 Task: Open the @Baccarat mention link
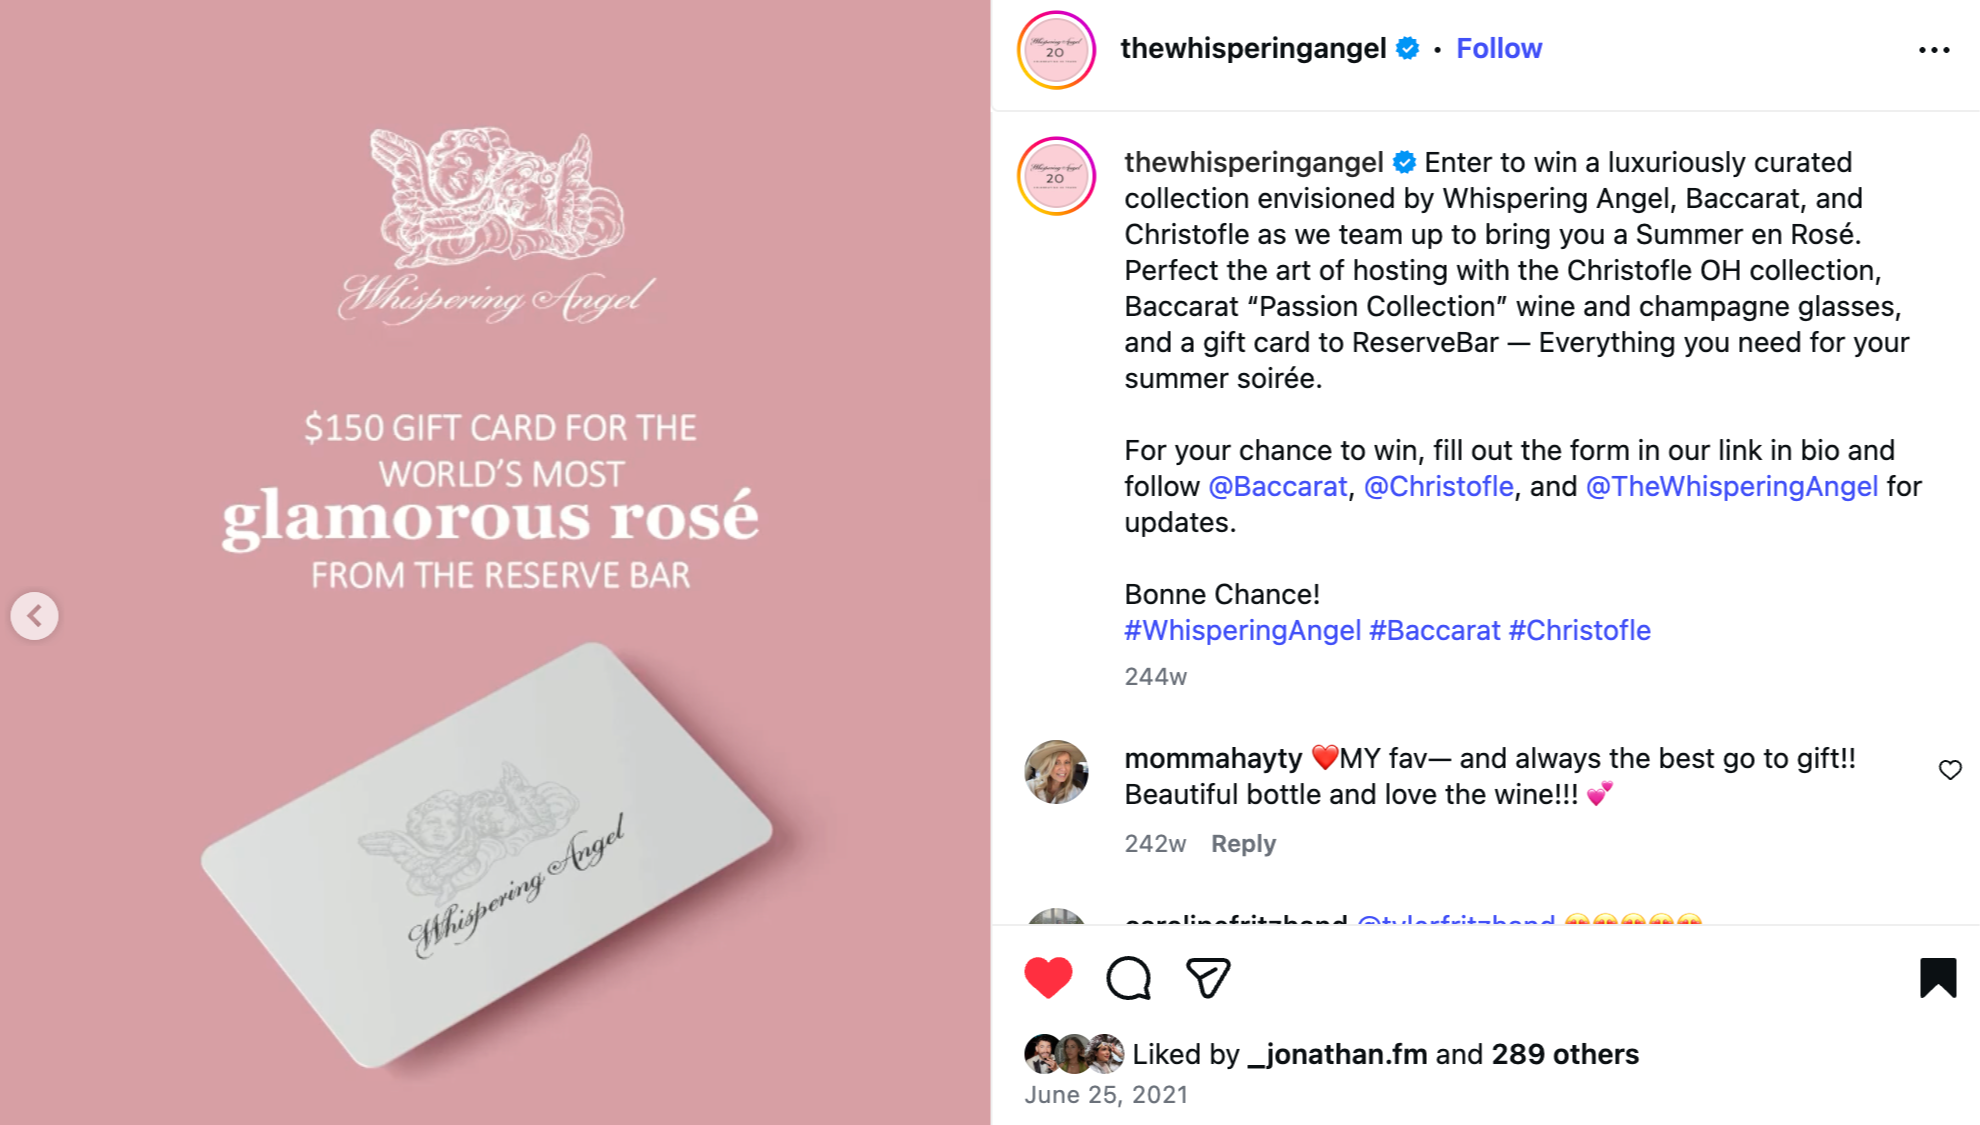pyautogui.click(x=1277, y=486)
